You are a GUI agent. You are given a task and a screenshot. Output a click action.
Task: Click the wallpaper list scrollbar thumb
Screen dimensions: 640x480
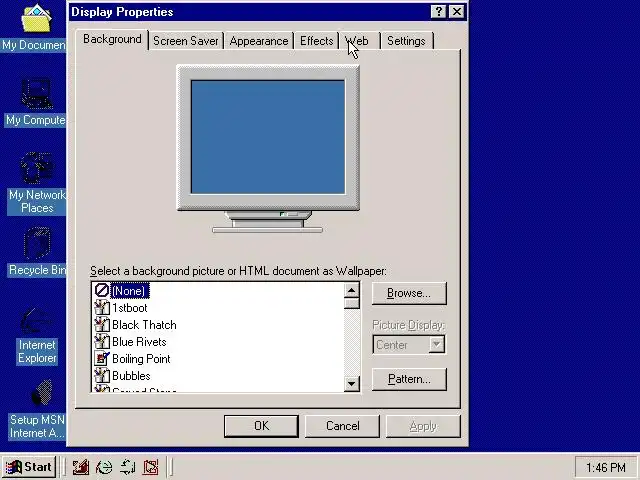[351, 303]
